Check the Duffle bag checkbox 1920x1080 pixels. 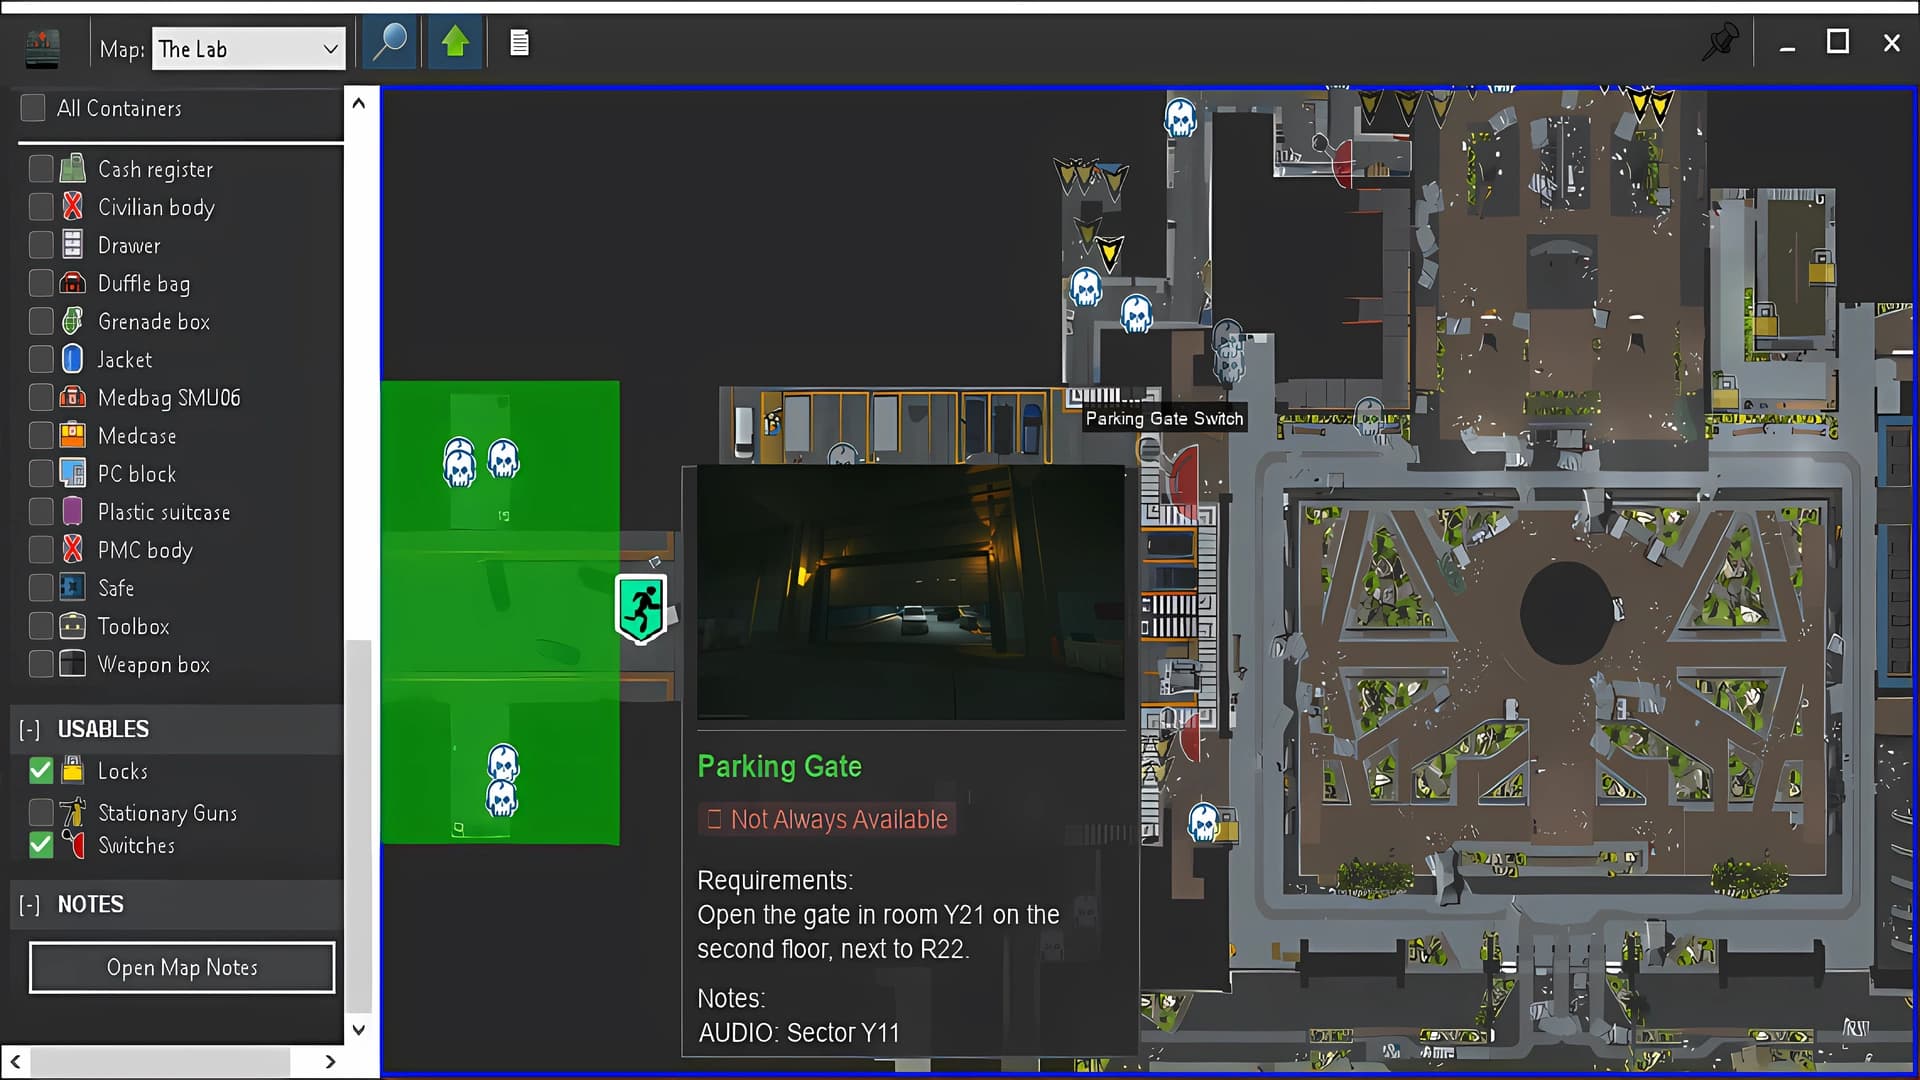click(x=41, y=283)
